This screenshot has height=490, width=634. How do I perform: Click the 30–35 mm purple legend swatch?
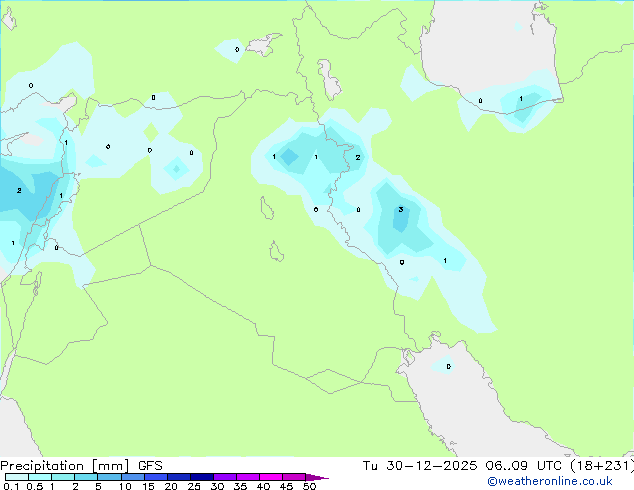click(224, 477)
